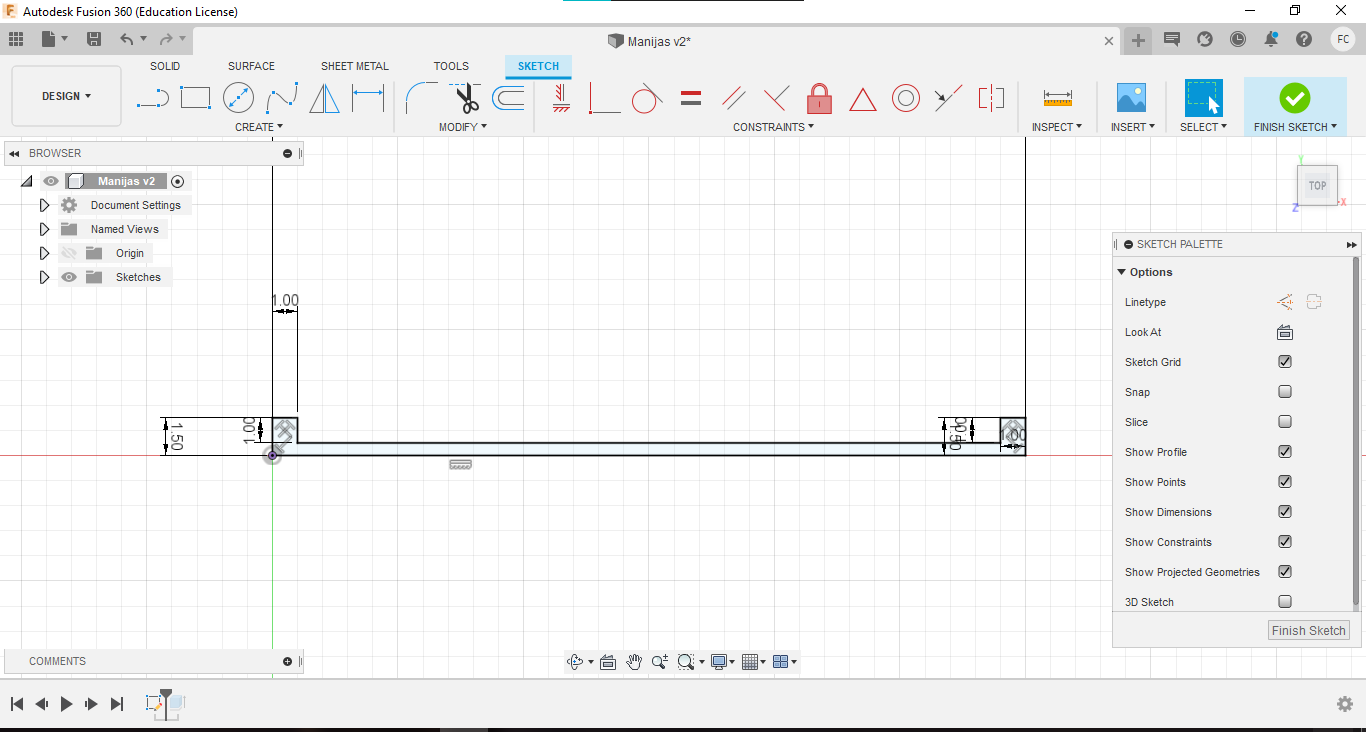
Task: Toggle the Show Points checkbox
Action: click(x=1285, y=482)
